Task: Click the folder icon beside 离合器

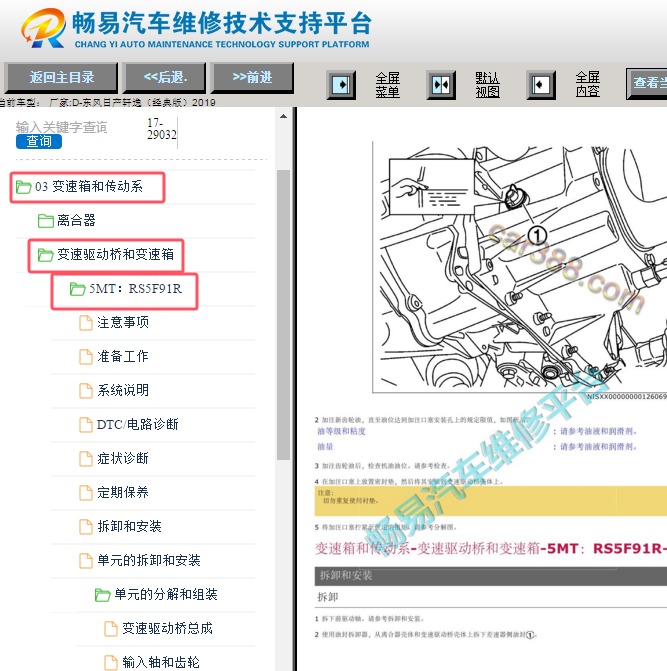Action: coord(46,221)
